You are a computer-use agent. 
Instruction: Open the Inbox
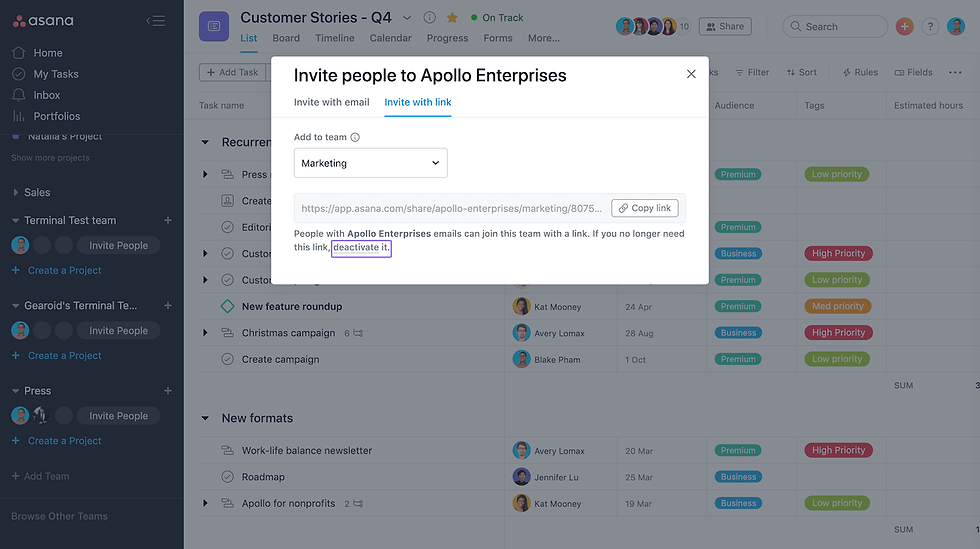point(36,95)
